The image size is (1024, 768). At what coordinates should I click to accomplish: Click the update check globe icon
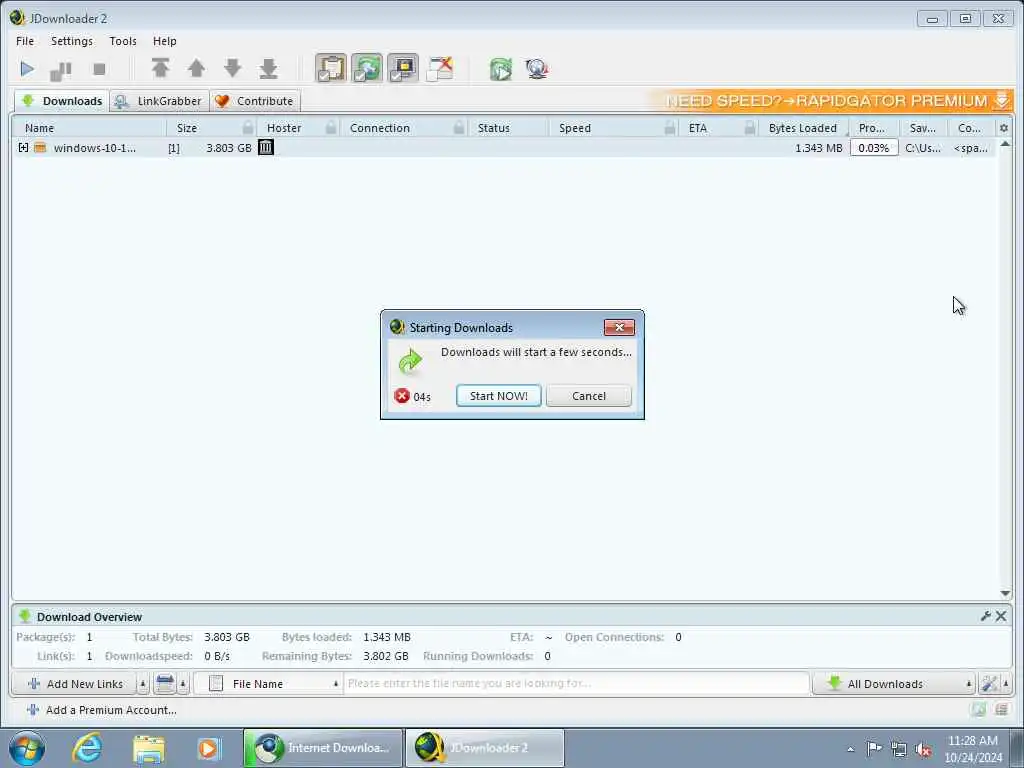coord(537,69)
